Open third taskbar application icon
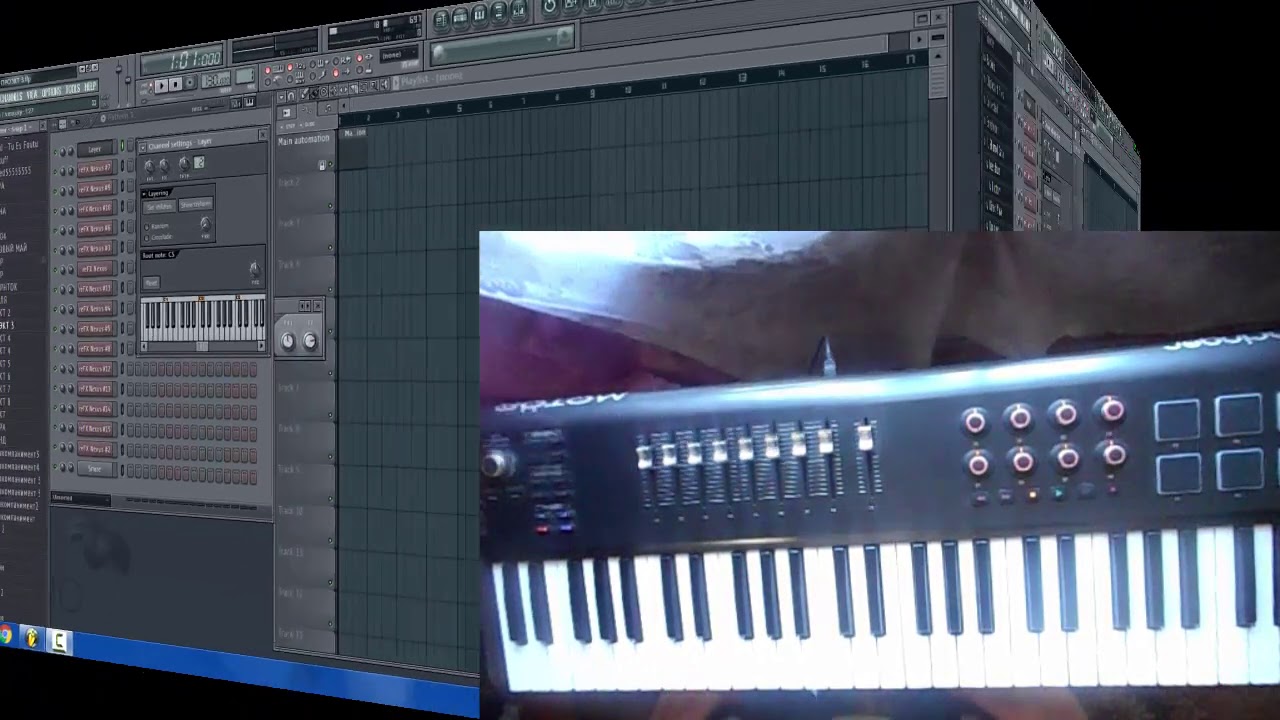 click(x=60, y=641)
